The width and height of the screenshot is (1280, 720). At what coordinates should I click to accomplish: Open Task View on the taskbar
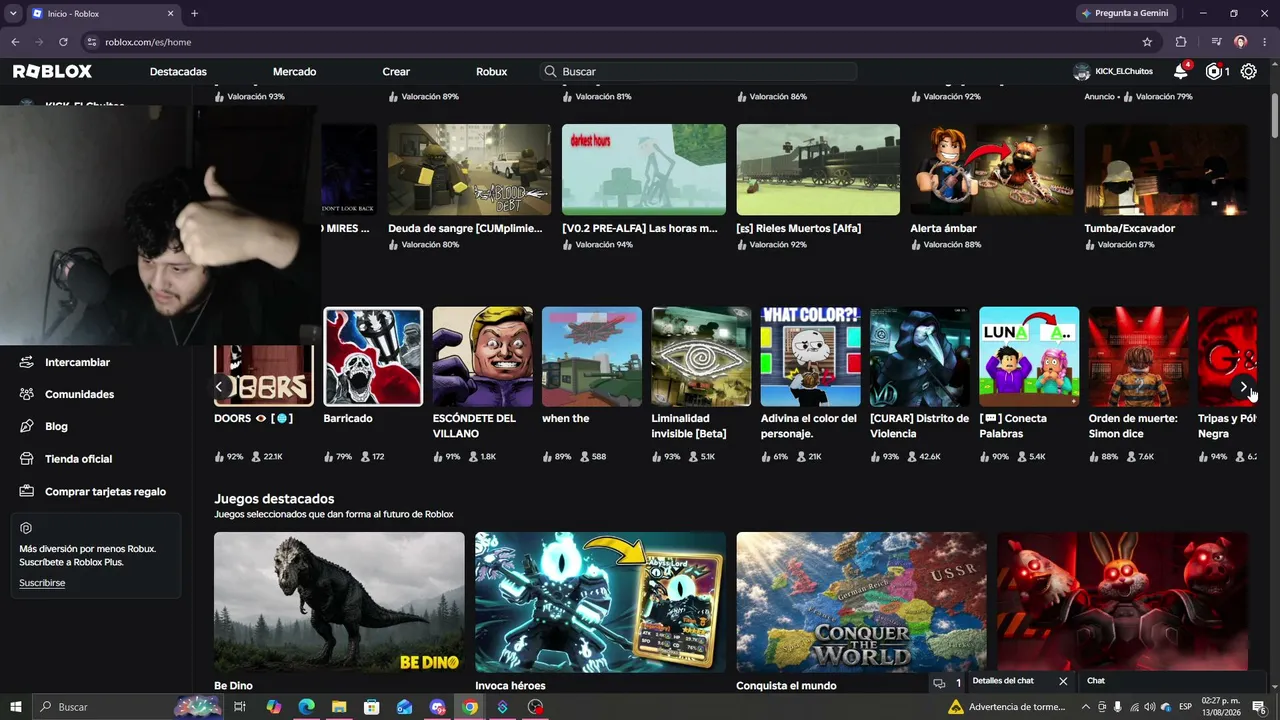coord(240,707)
